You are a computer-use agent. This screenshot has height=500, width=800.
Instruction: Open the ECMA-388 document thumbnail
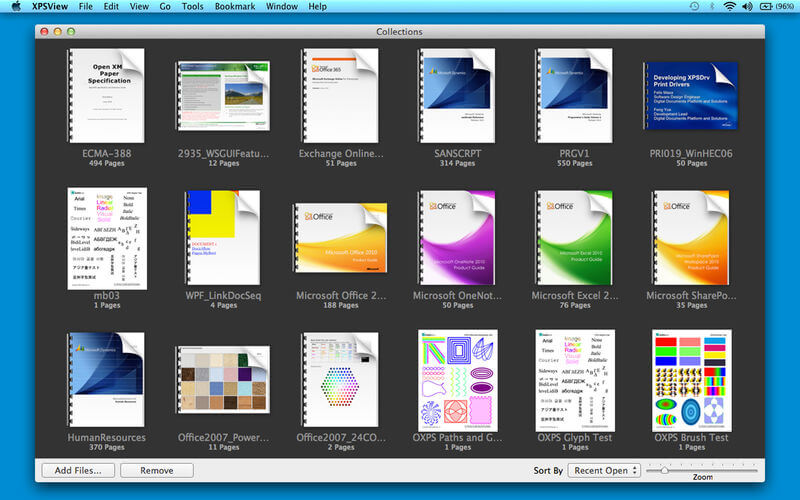[106, 95]
